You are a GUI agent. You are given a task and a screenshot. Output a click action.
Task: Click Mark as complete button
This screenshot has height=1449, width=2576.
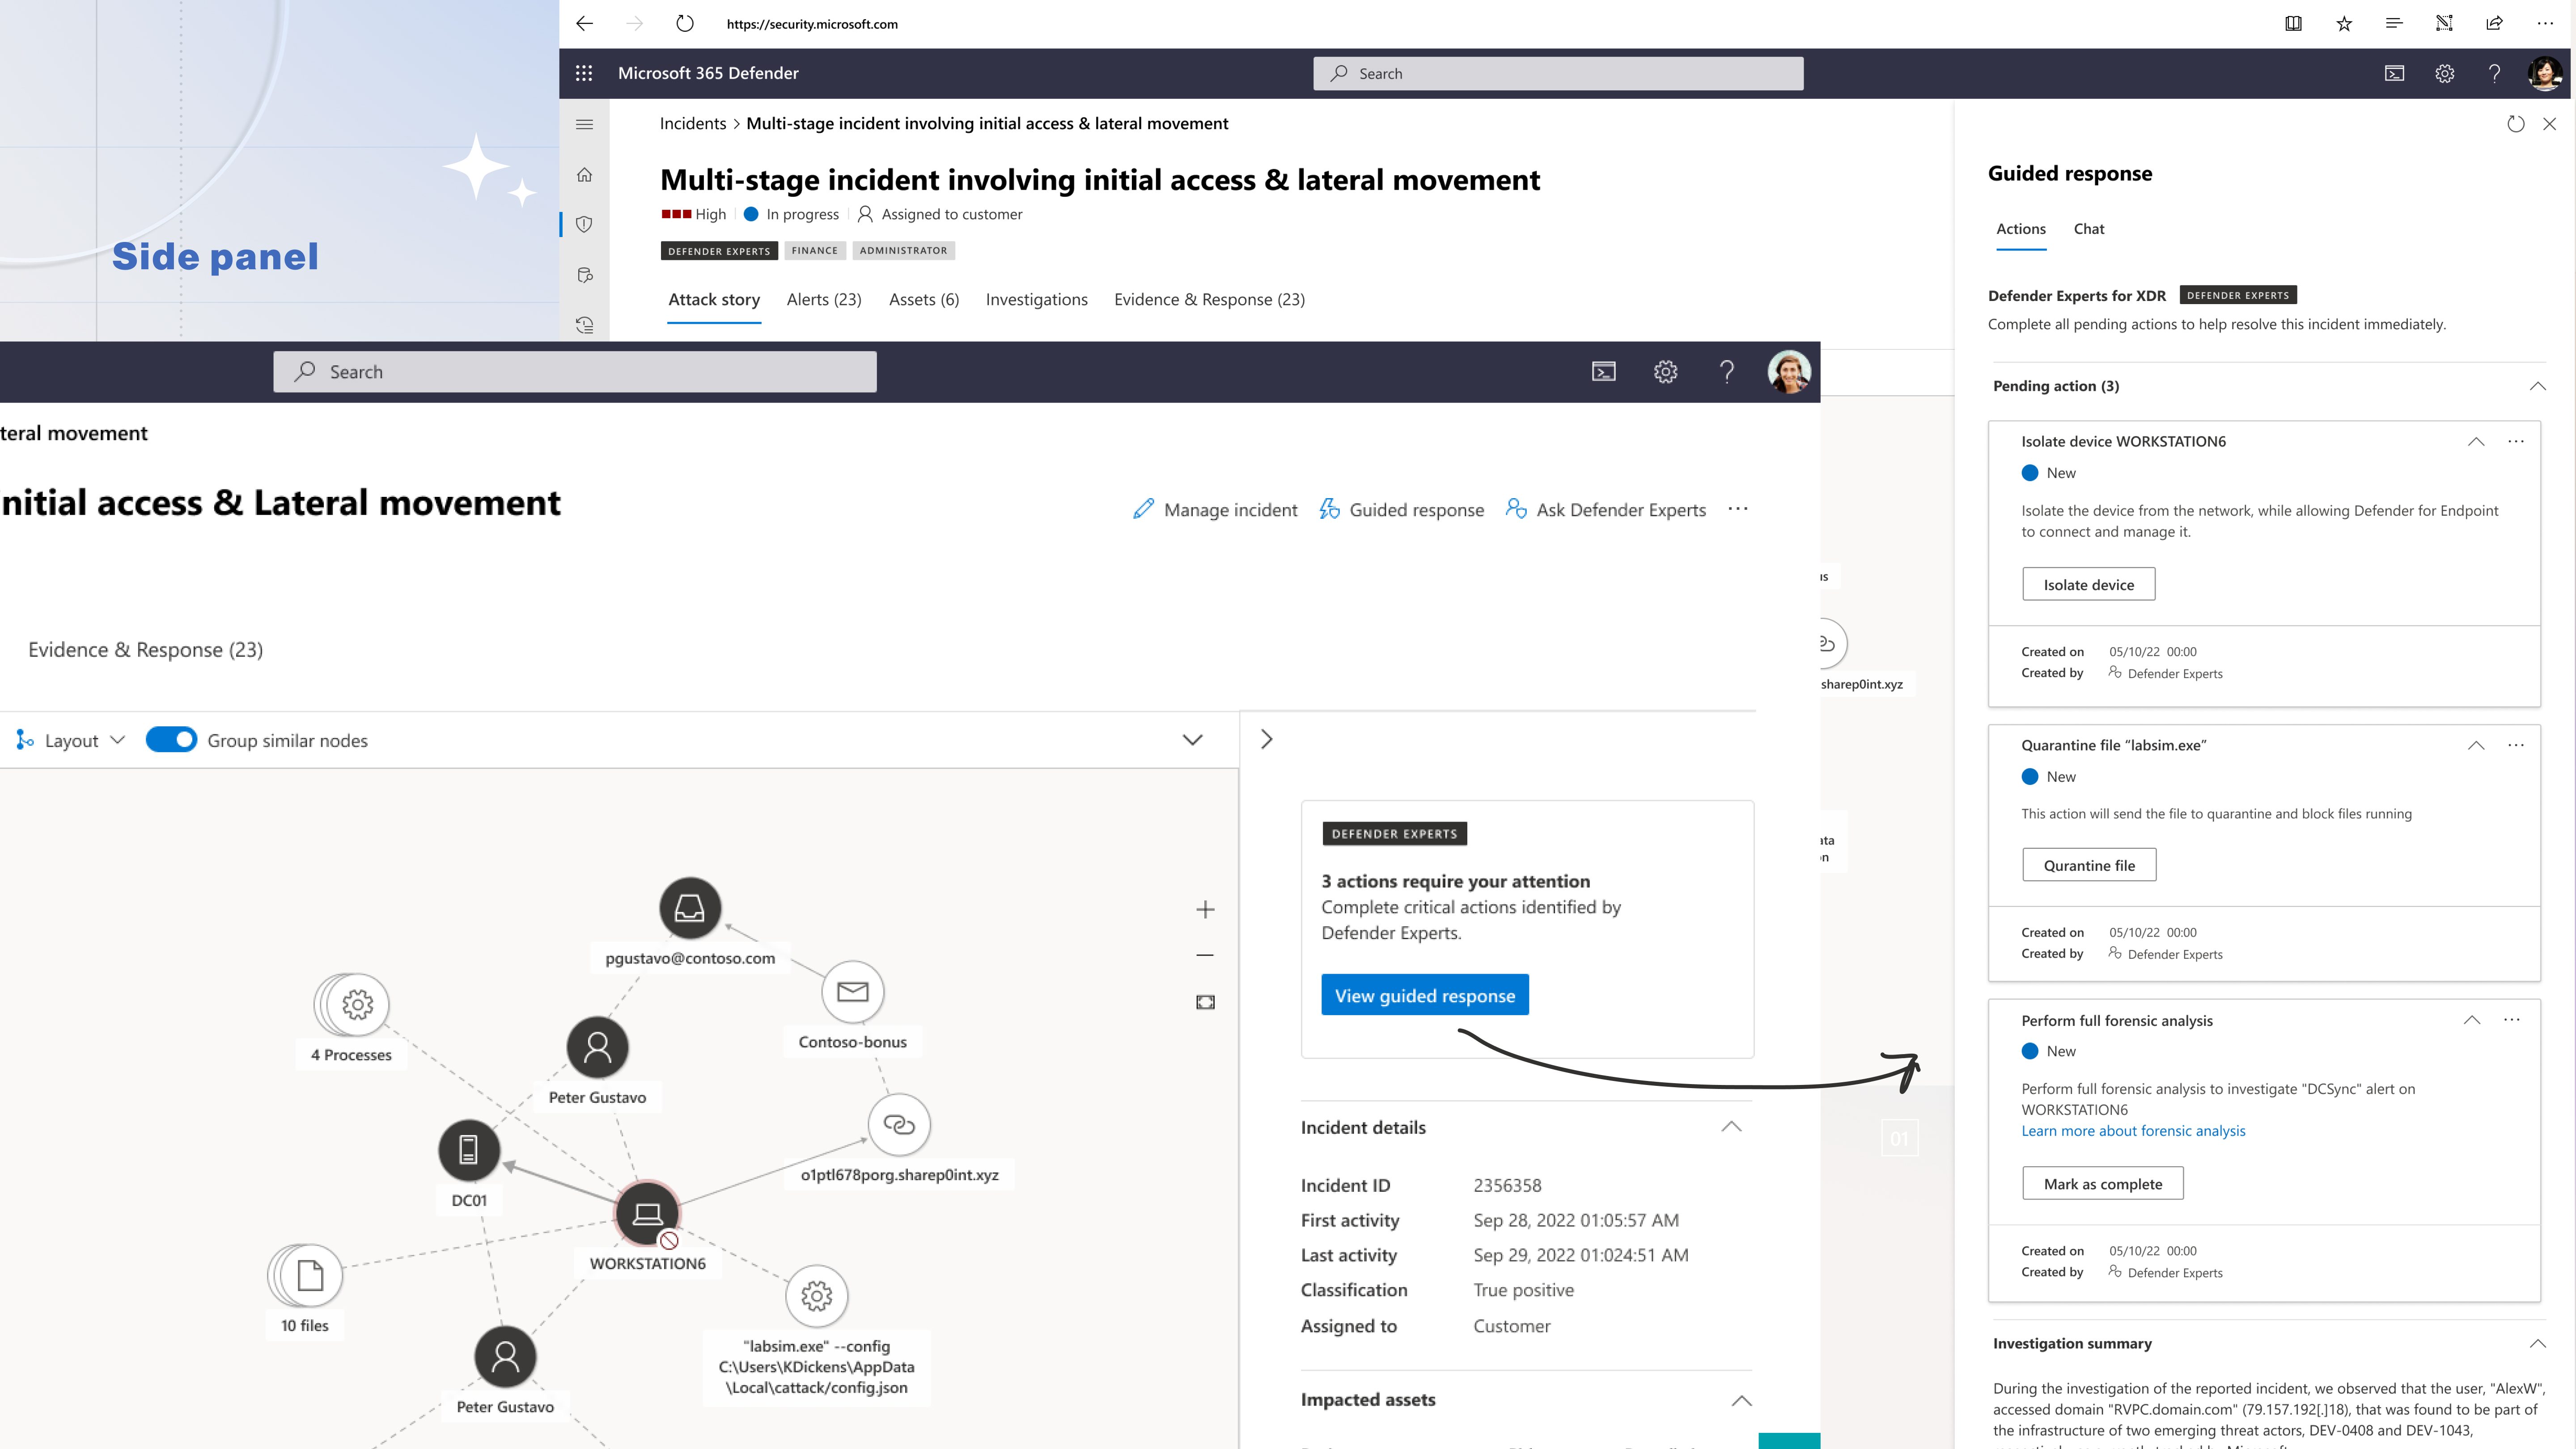(x=2102, y=1184)
